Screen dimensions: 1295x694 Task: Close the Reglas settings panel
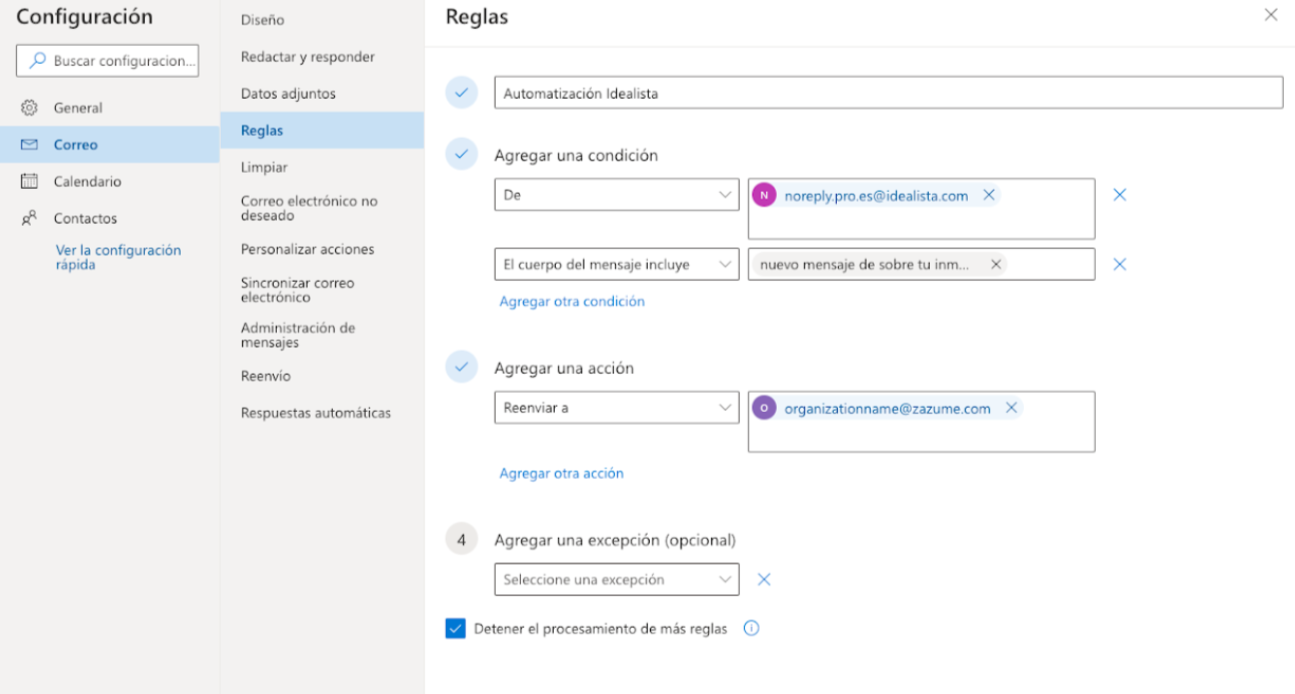point(1271,15)
